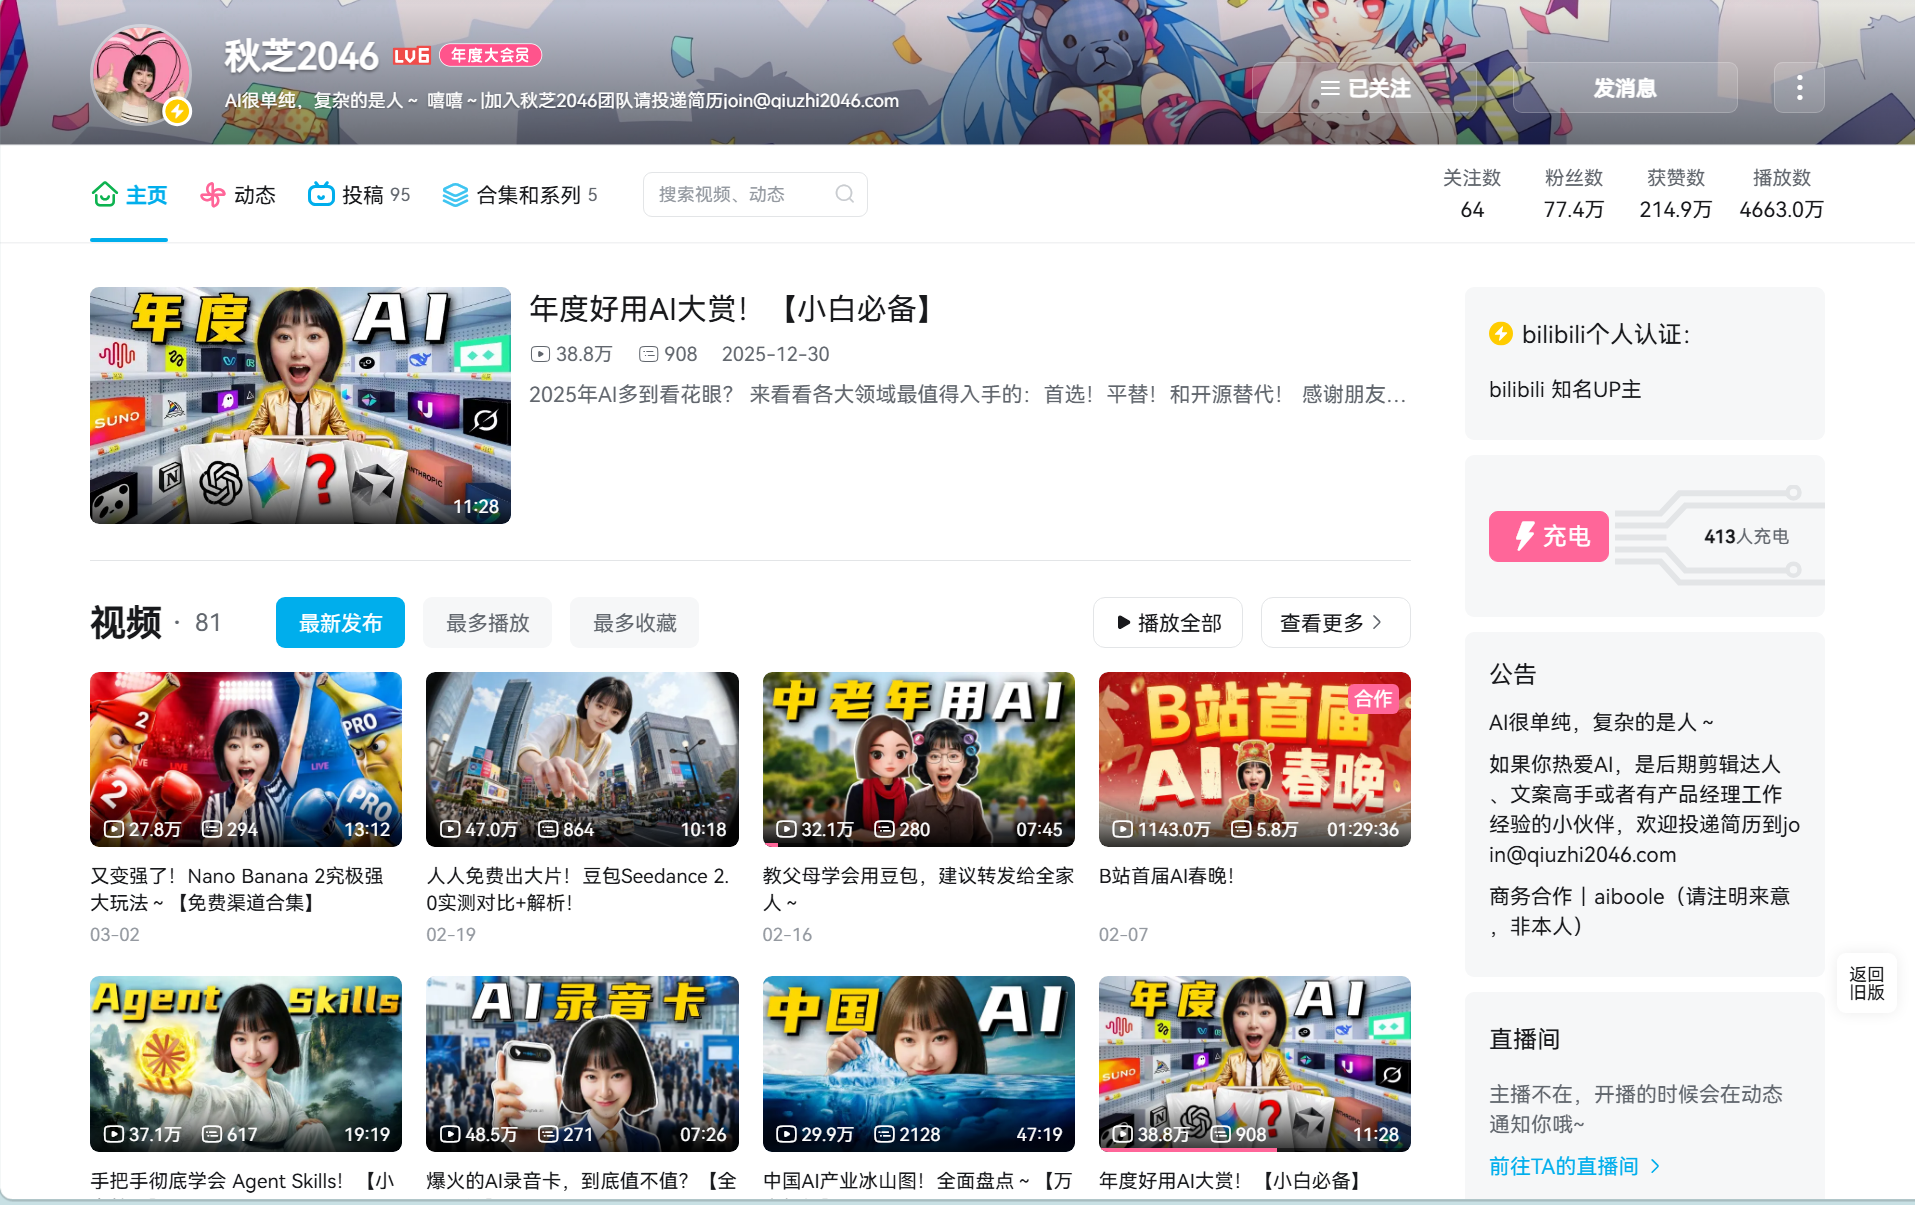Open the 合集和系列 collections tab

pyautogui.click(x=520, y=195)
